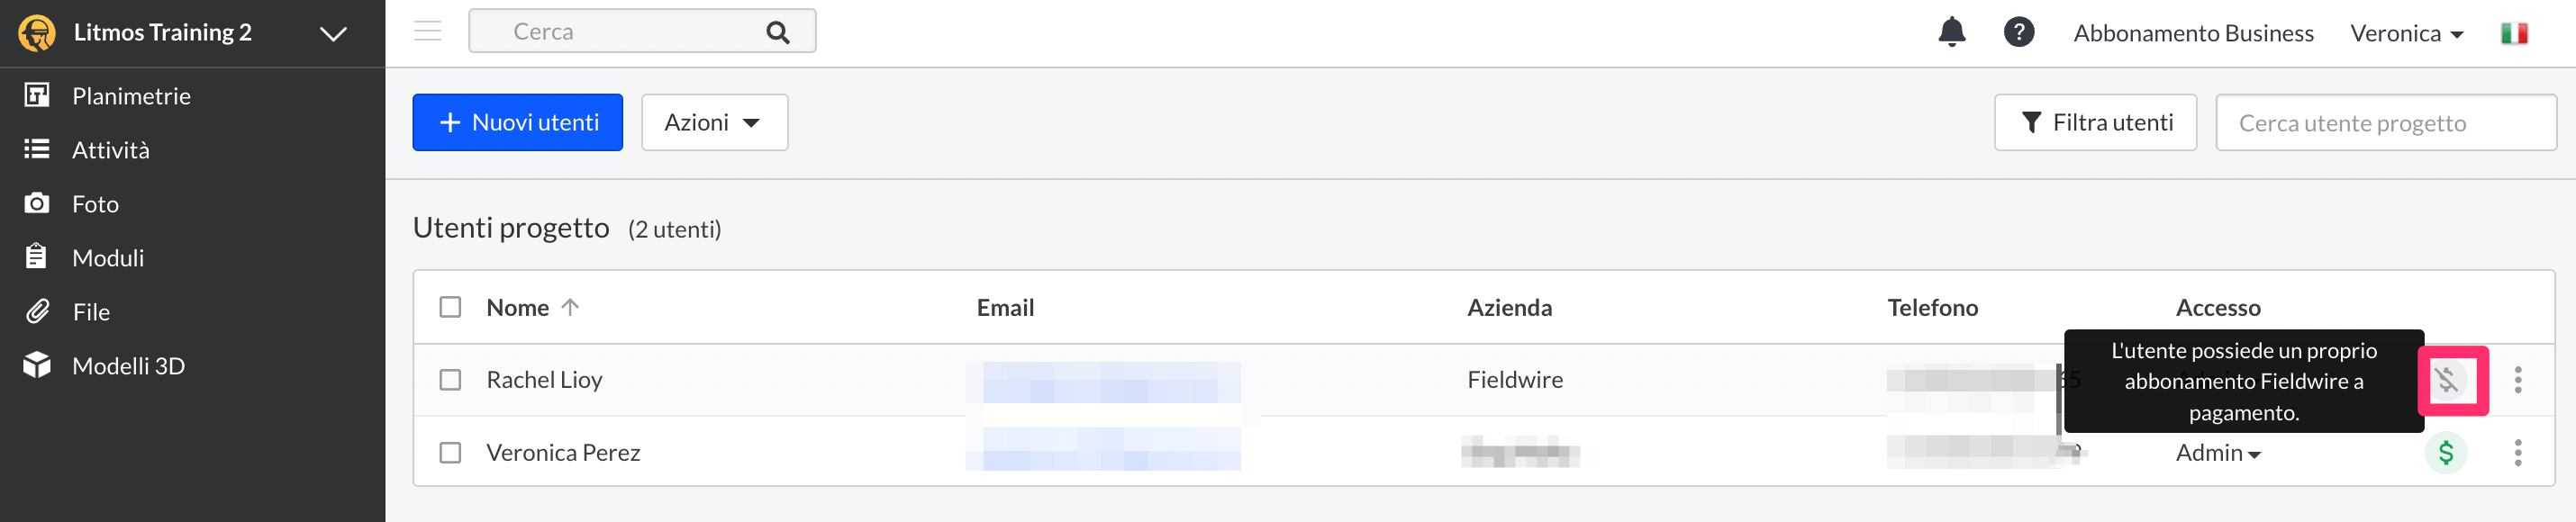Toggle the hamburger sidebar menu icon
Screen dimensions: 2576x522
(428, 31)
